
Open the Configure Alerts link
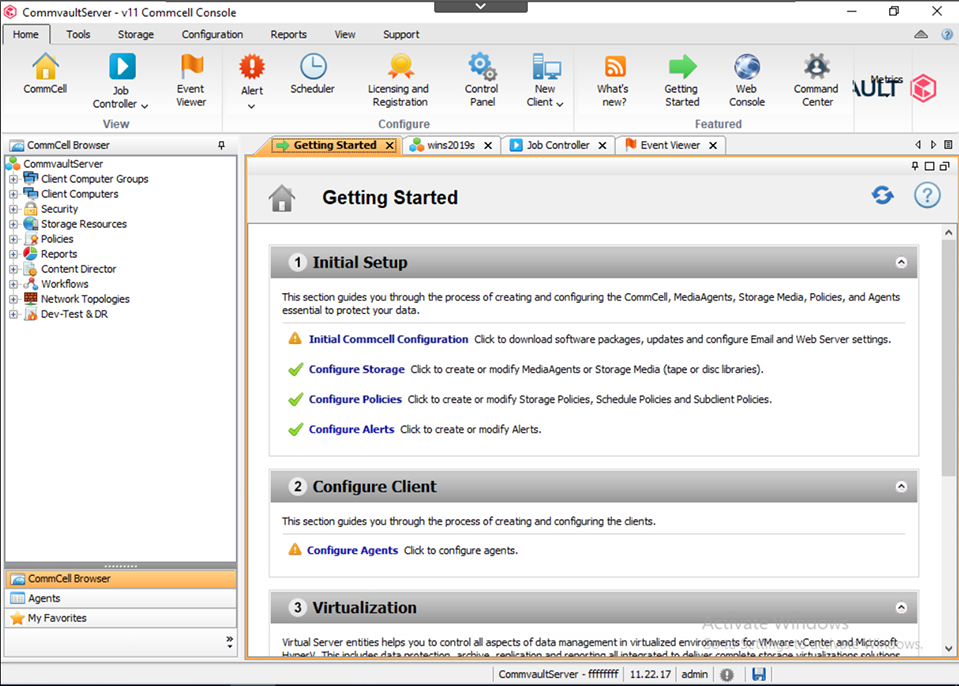point(352,429)
